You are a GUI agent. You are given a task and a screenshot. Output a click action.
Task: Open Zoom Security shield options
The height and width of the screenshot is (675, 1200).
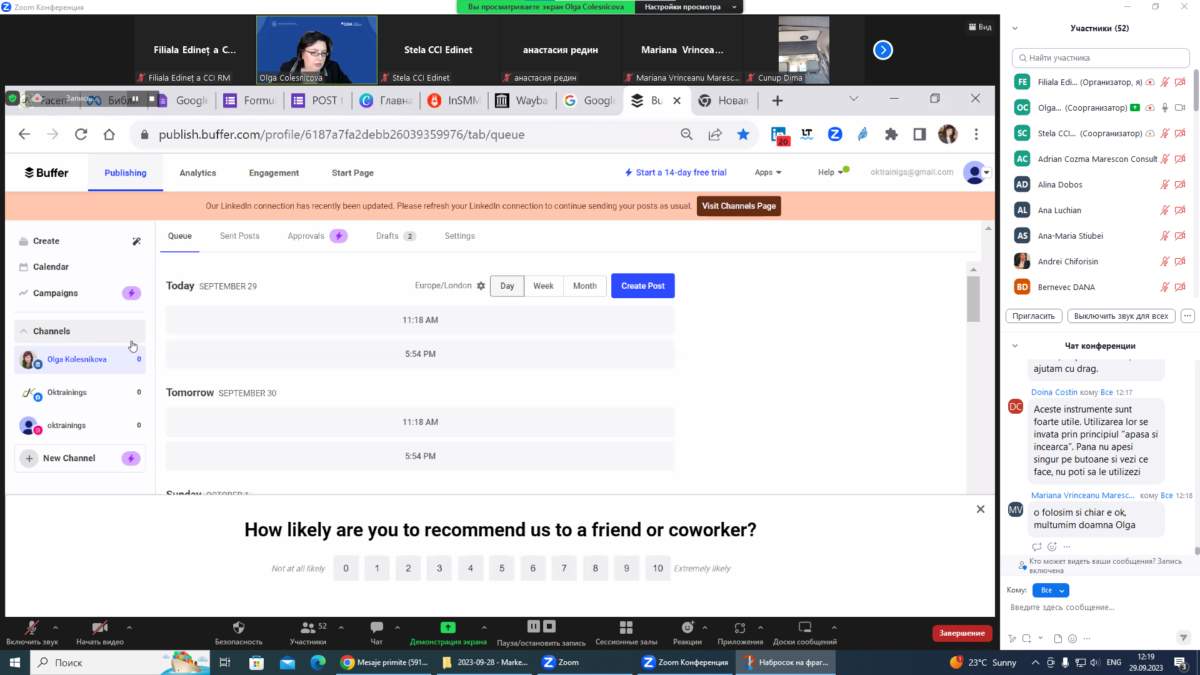(239, 631)
